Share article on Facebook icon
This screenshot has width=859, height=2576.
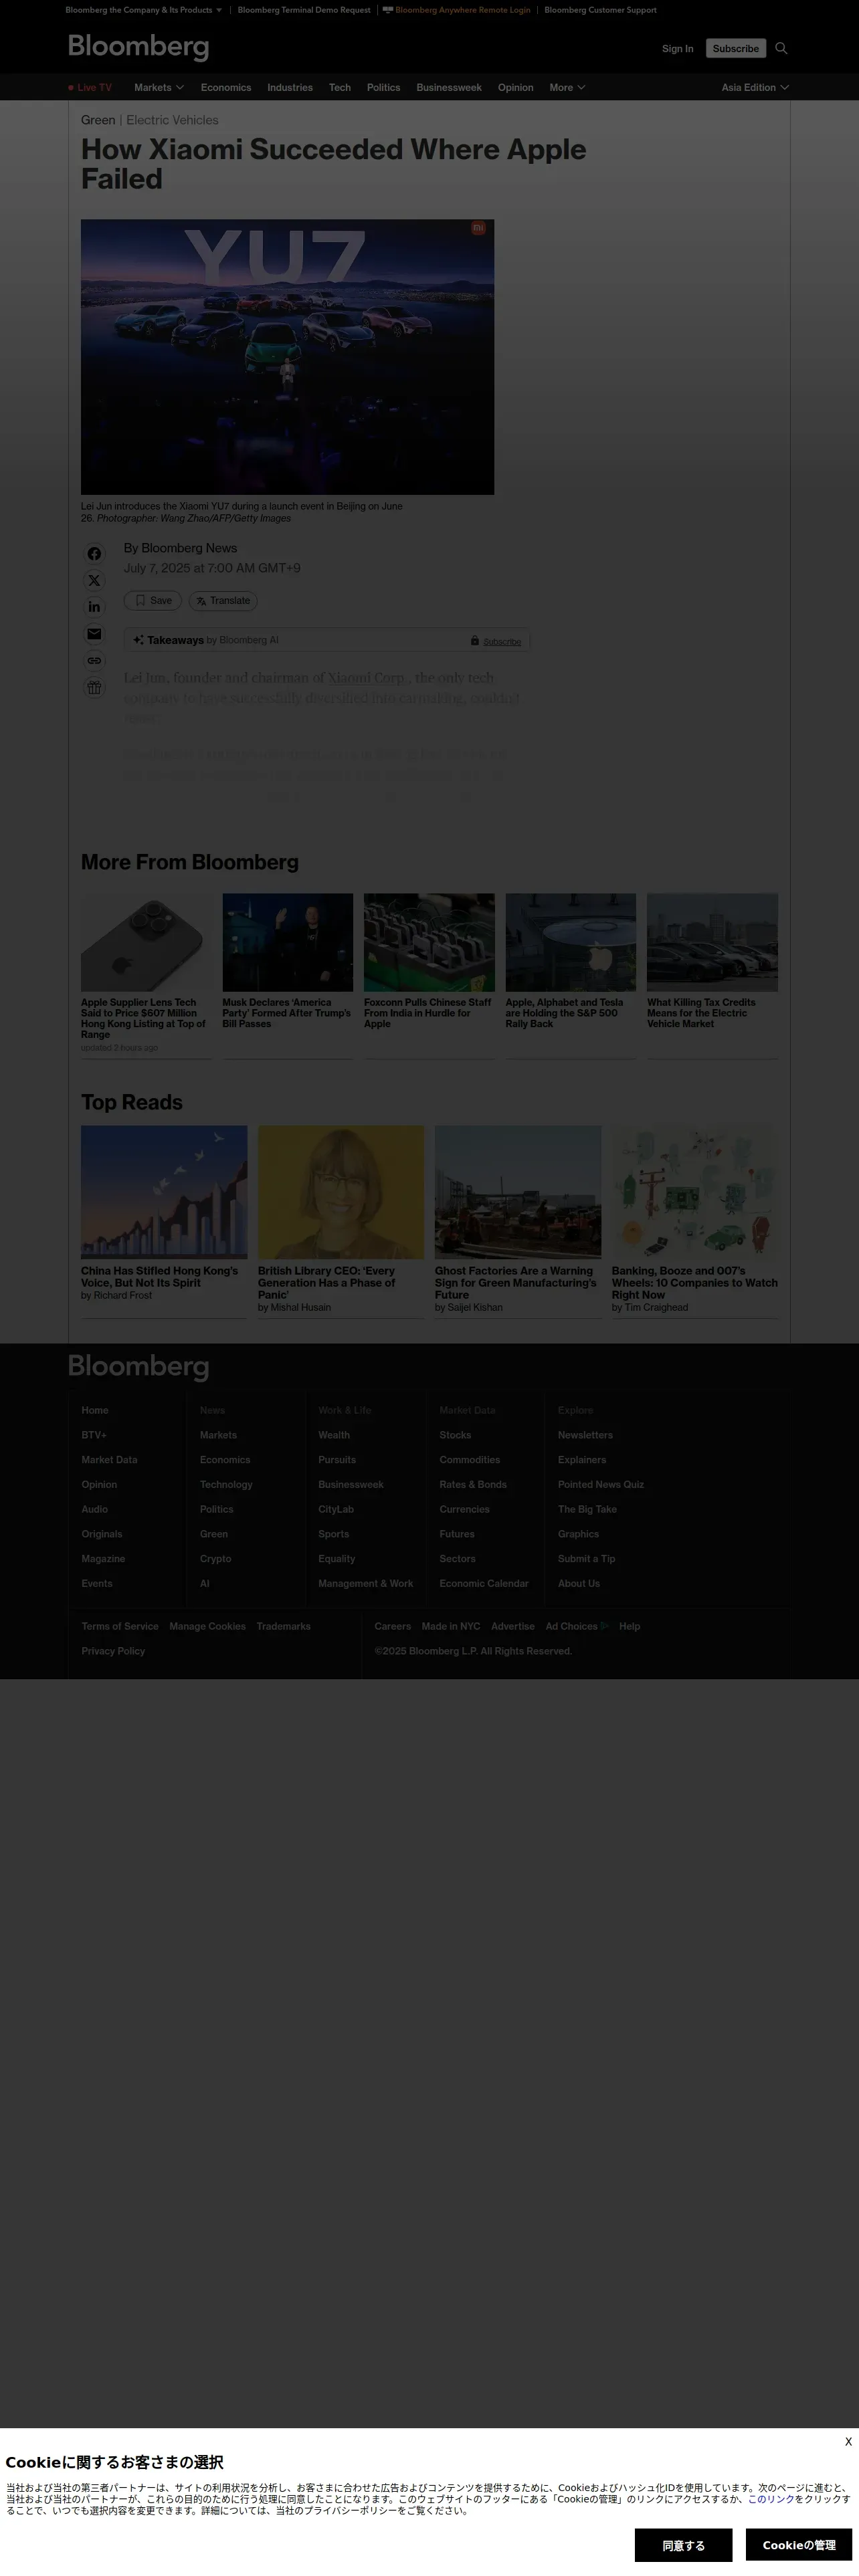[94, 554]
